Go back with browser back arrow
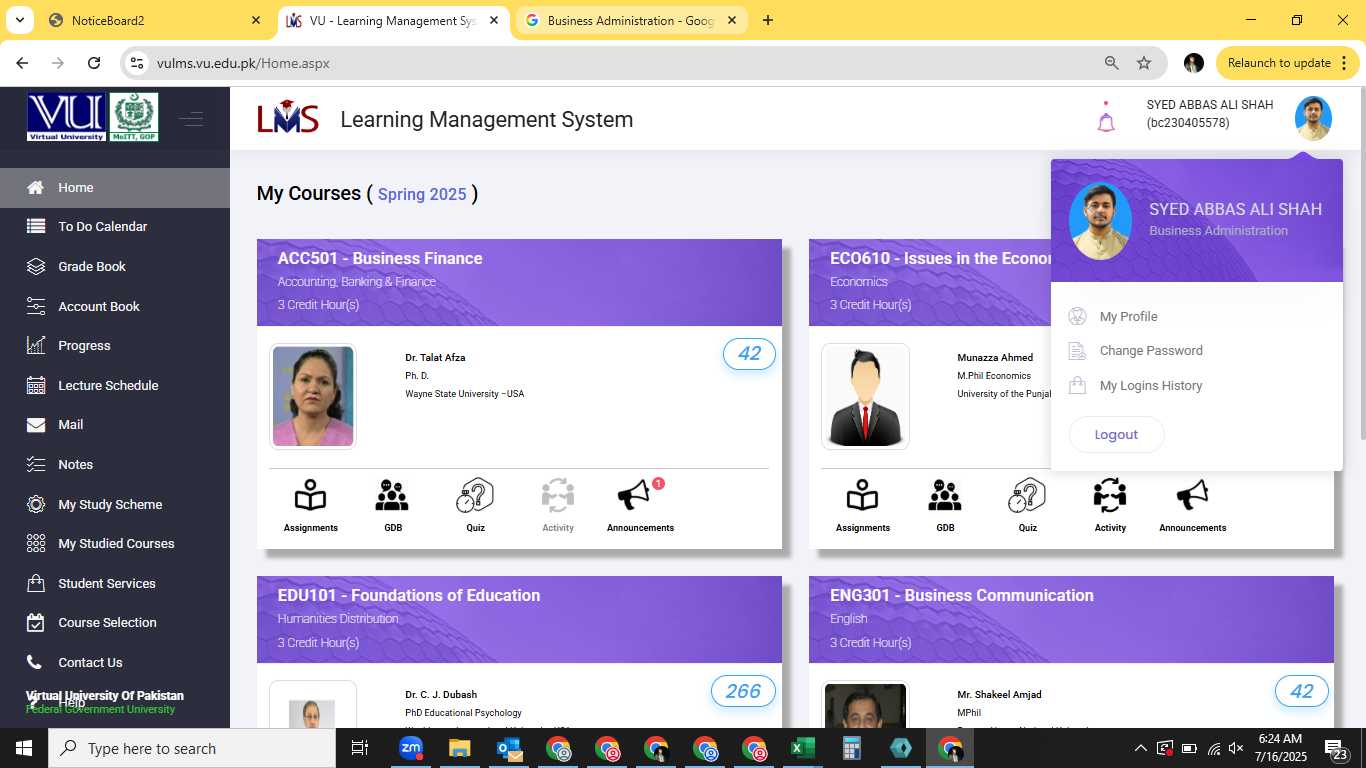 click(x=22, y=63)
